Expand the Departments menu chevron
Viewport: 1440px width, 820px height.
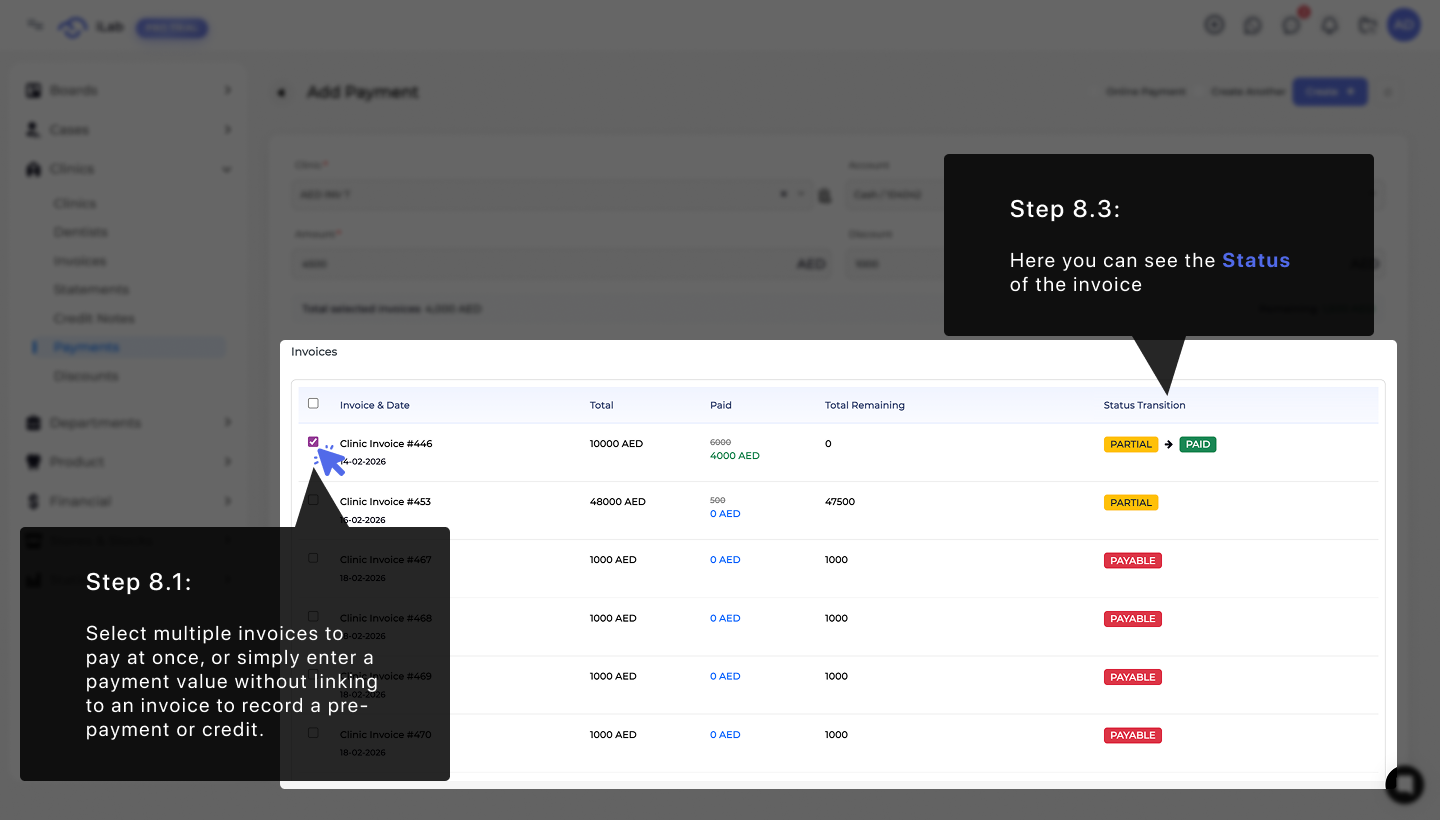point(228,423)
